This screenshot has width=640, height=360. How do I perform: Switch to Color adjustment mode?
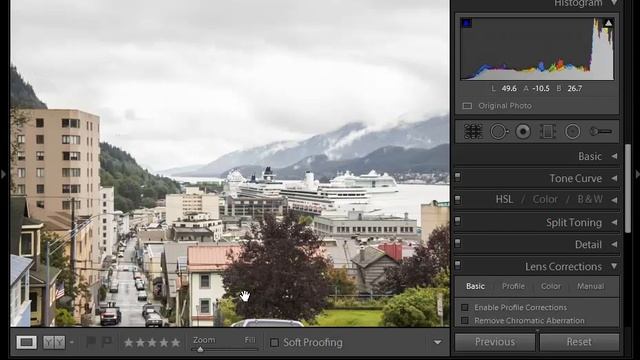coord(545,199)
